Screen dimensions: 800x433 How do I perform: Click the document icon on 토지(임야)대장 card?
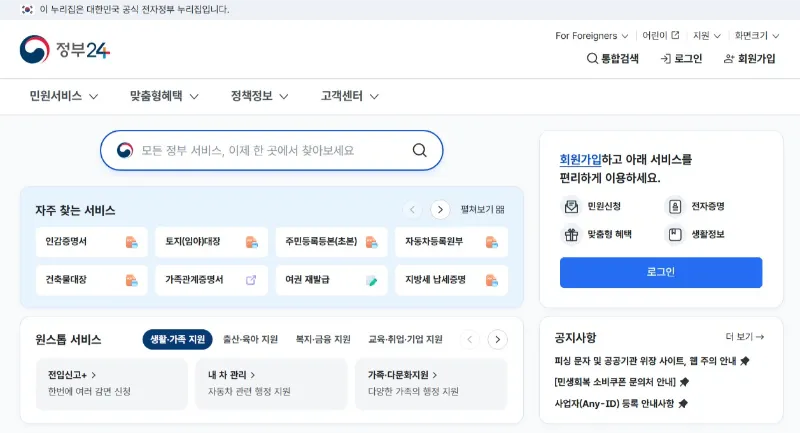[252, 242]
